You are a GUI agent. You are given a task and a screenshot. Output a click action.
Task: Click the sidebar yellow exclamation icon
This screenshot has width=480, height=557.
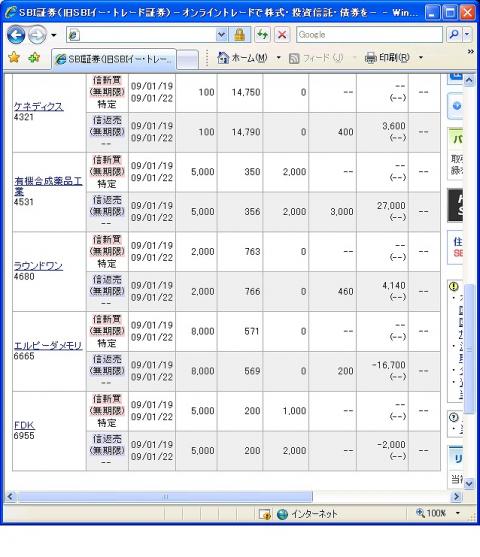tap(454, 286)
